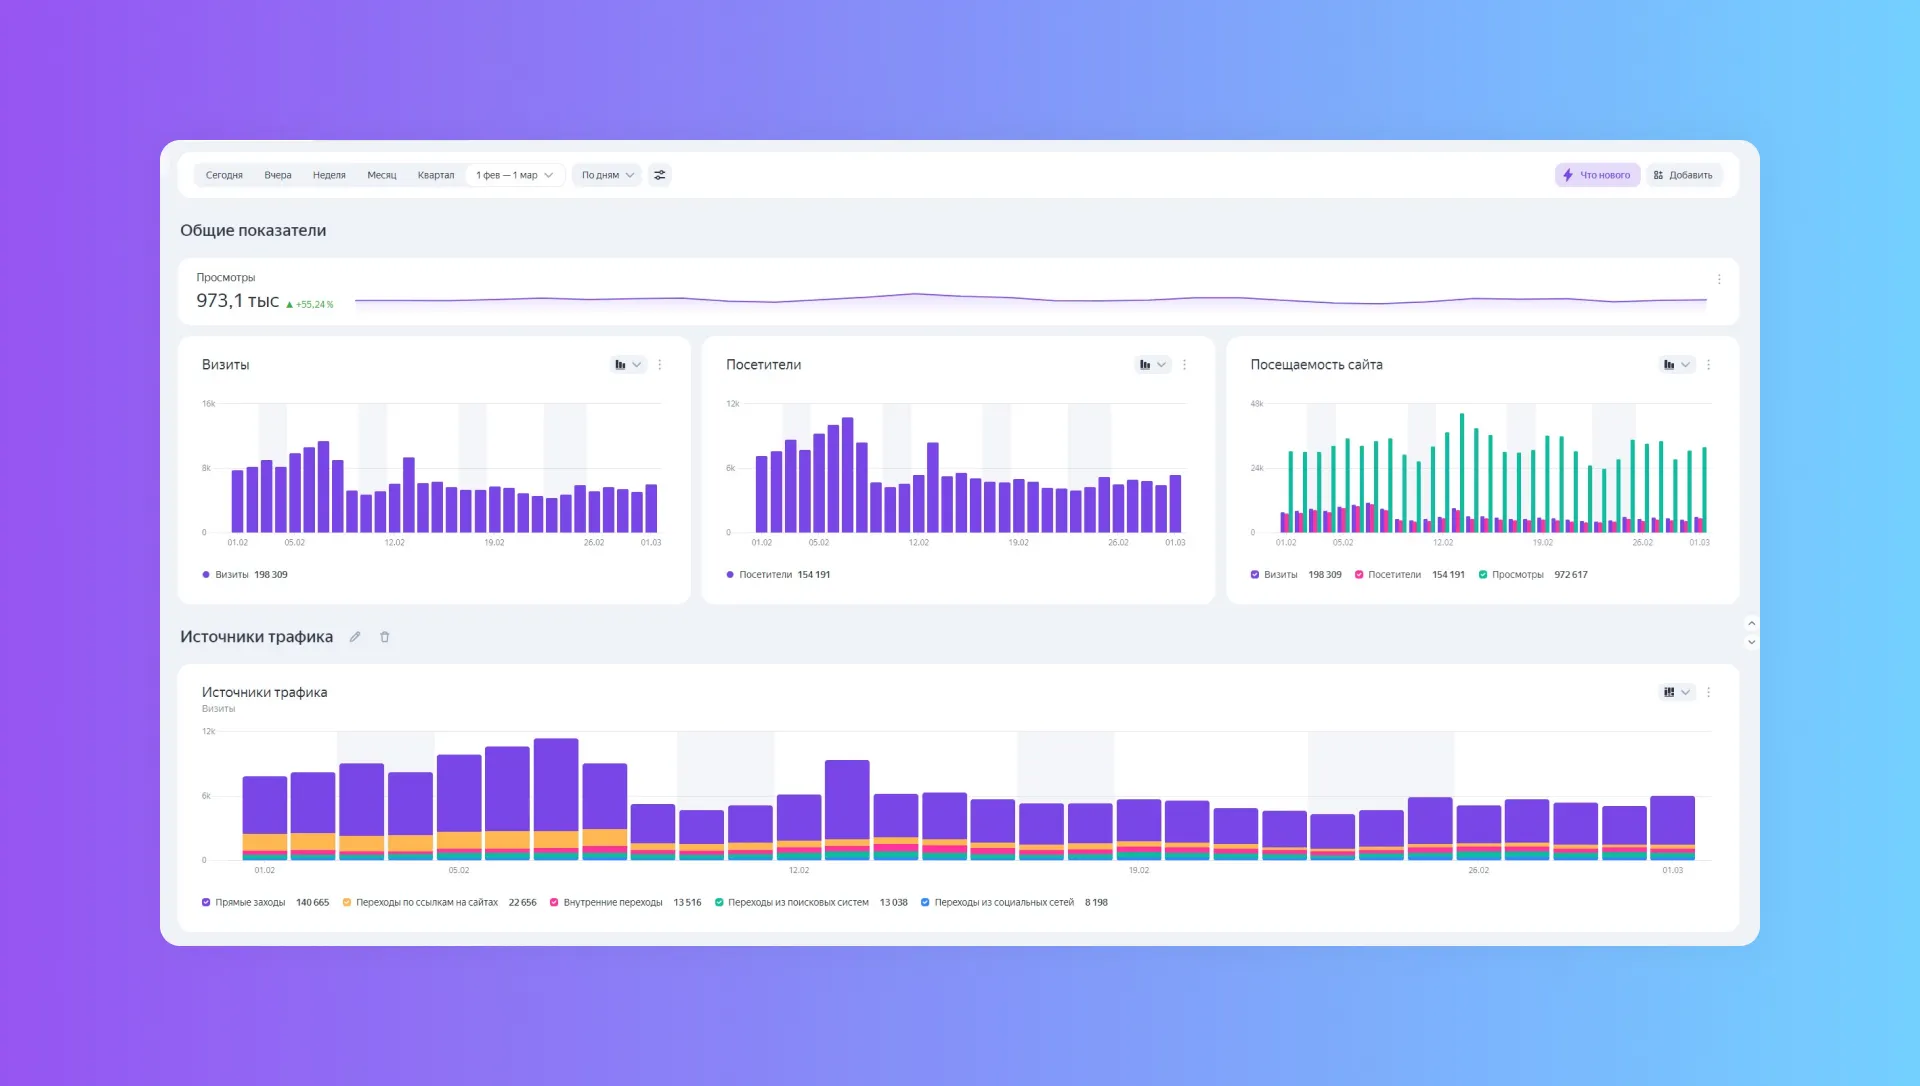This screenshot has height=1086, width=1920.
Task: Select the Месяц period tab
Action: coord(382,175)
